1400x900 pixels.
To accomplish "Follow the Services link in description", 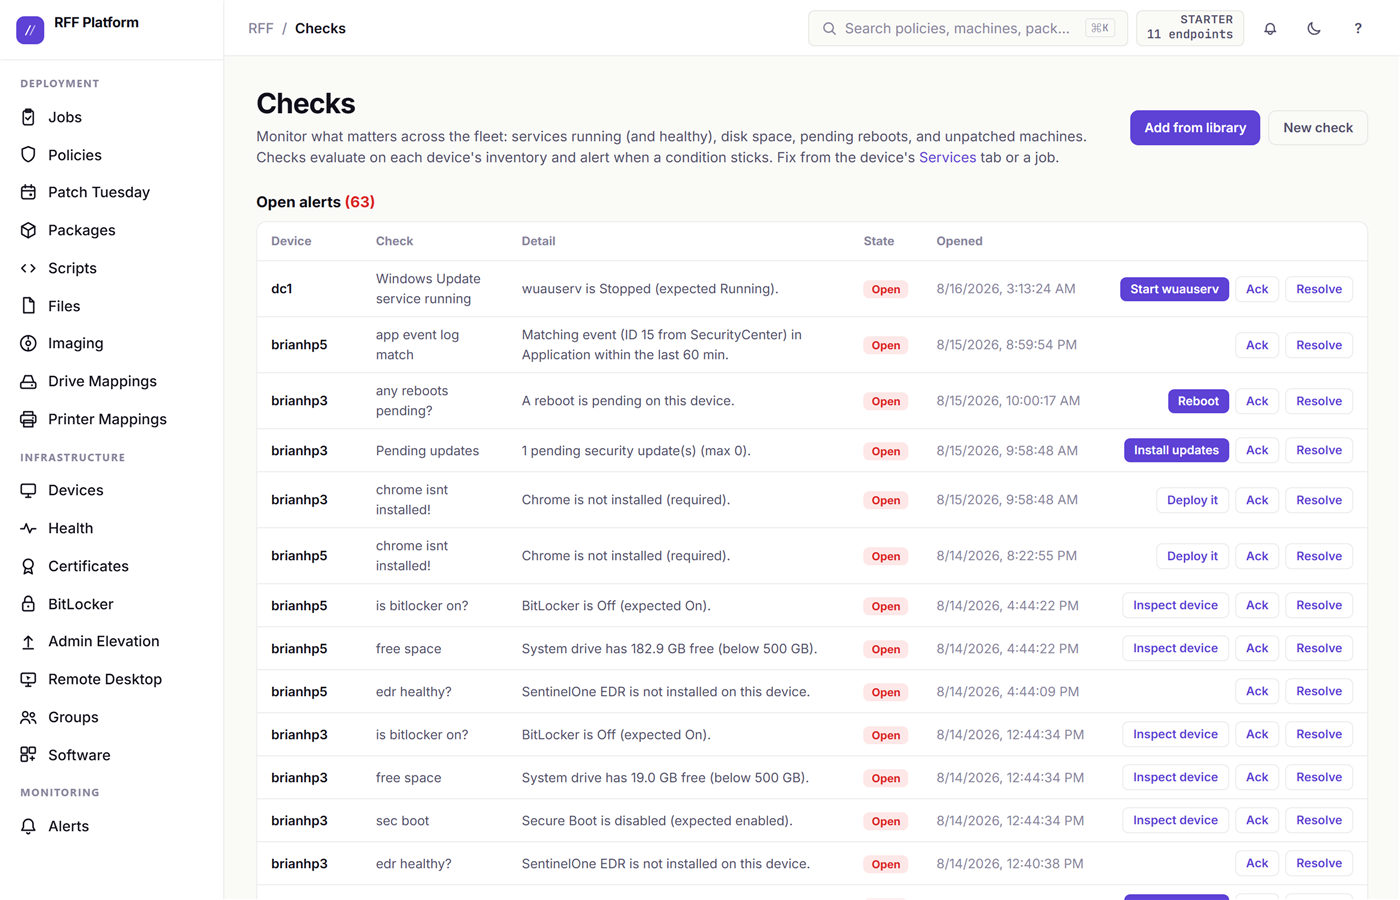I will (947, 157).
